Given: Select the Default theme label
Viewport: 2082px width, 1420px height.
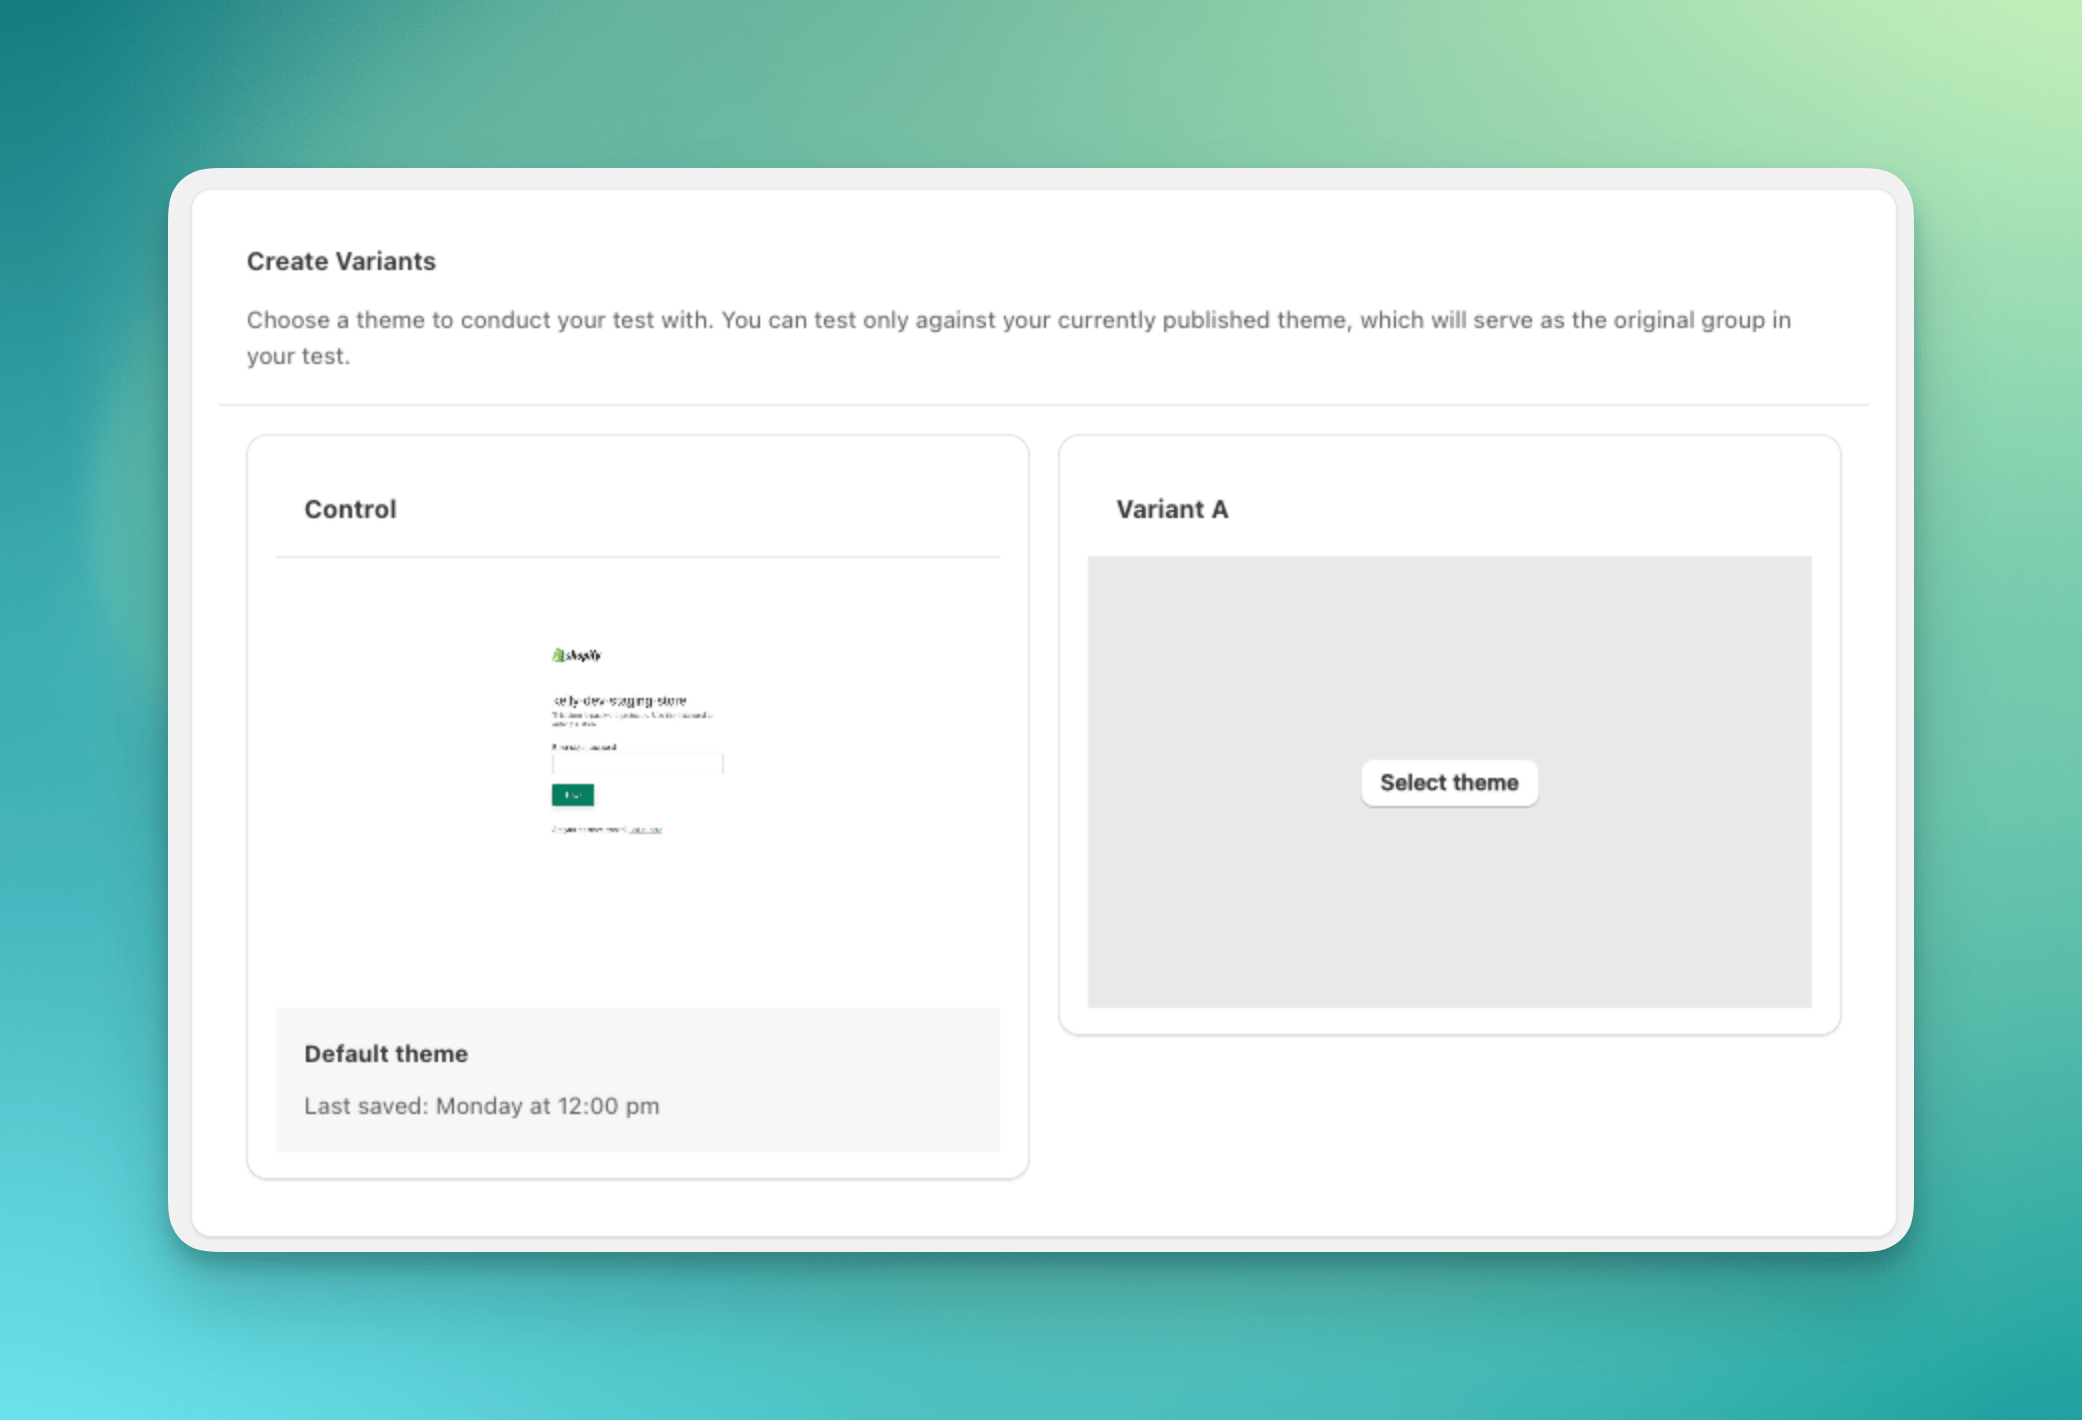Looking at the screenshot, I should tap(386, 1054).
